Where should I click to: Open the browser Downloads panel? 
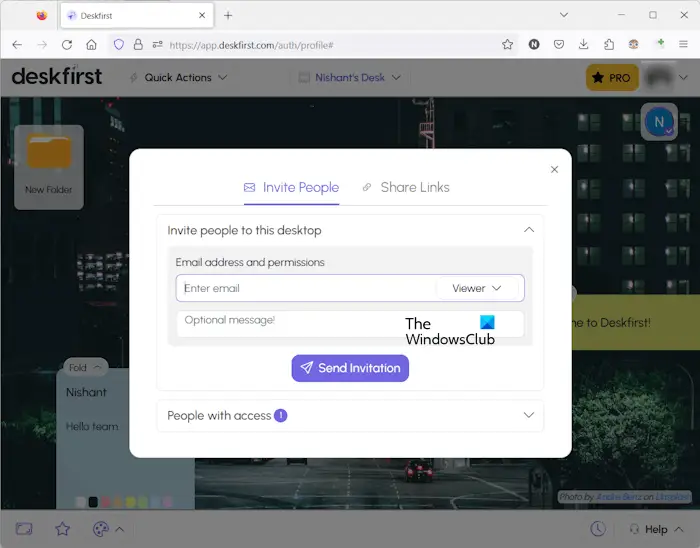(x=583, y=44)
